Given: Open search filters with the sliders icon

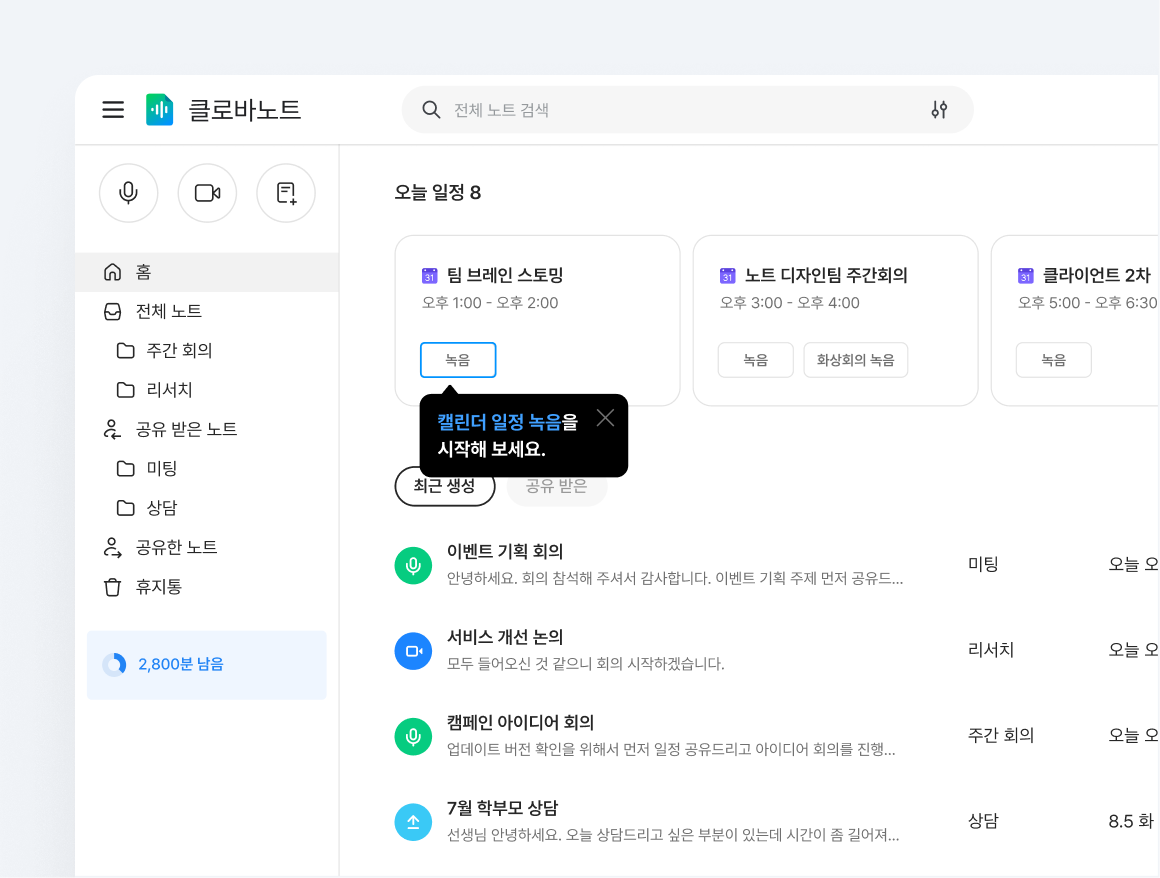Looking at the screenshot, I should [940, 110].
